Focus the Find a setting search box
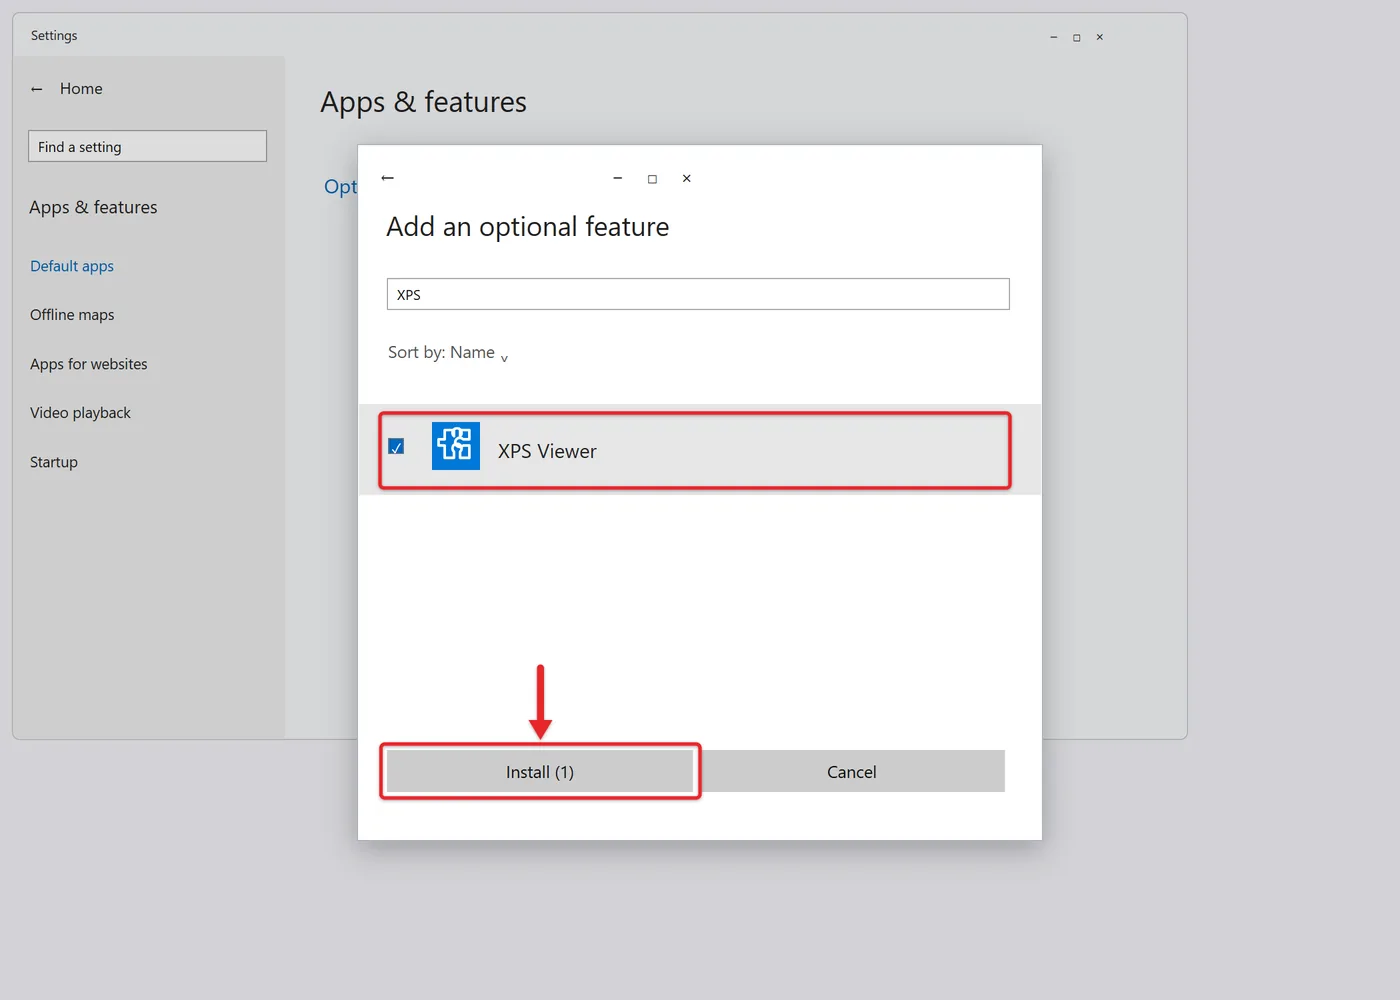Viewport: 1400px width, 1000px height. [x=147, y=146]
